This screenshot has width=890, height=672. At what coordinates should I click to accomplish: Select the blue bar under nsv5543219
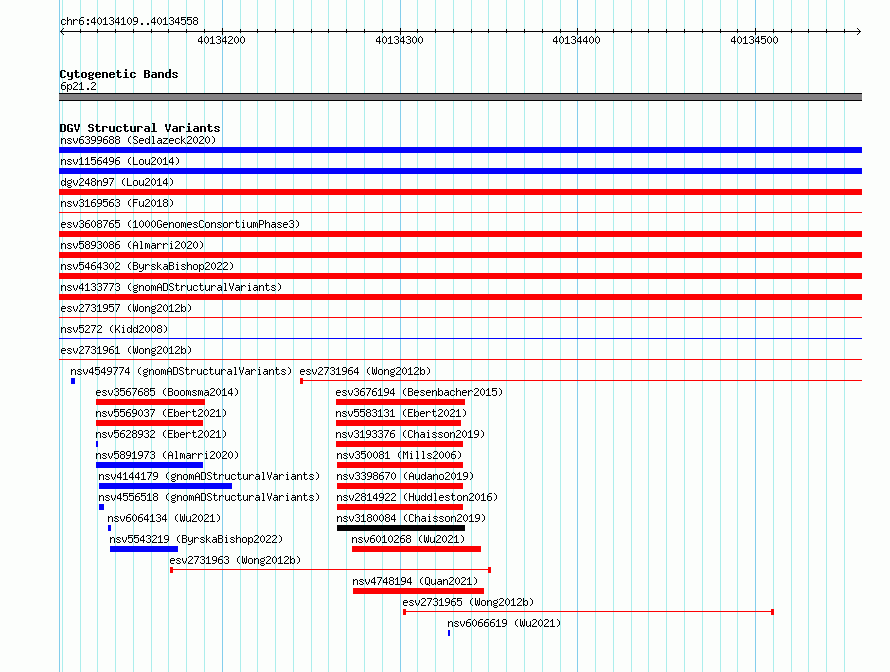coord(144,549)
